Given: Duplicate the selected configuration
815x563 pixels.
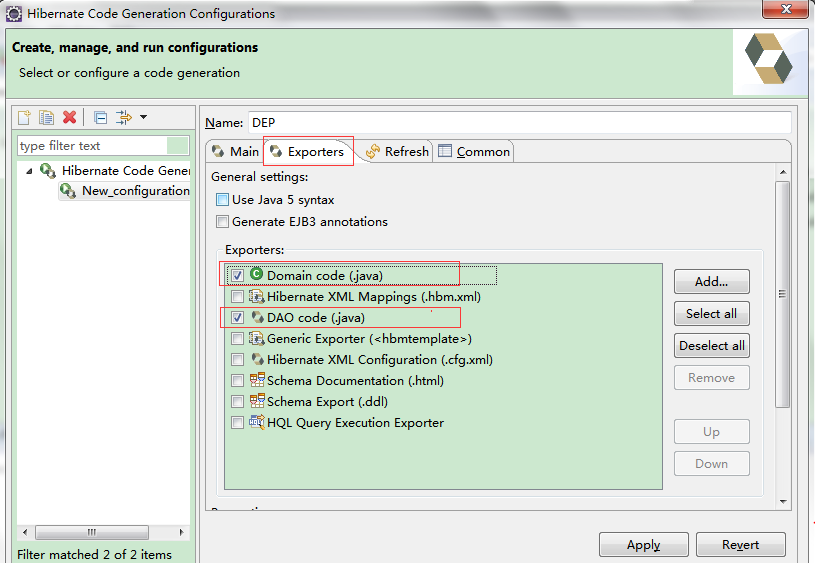Looking at the screenshot, I should pos(46,117).
